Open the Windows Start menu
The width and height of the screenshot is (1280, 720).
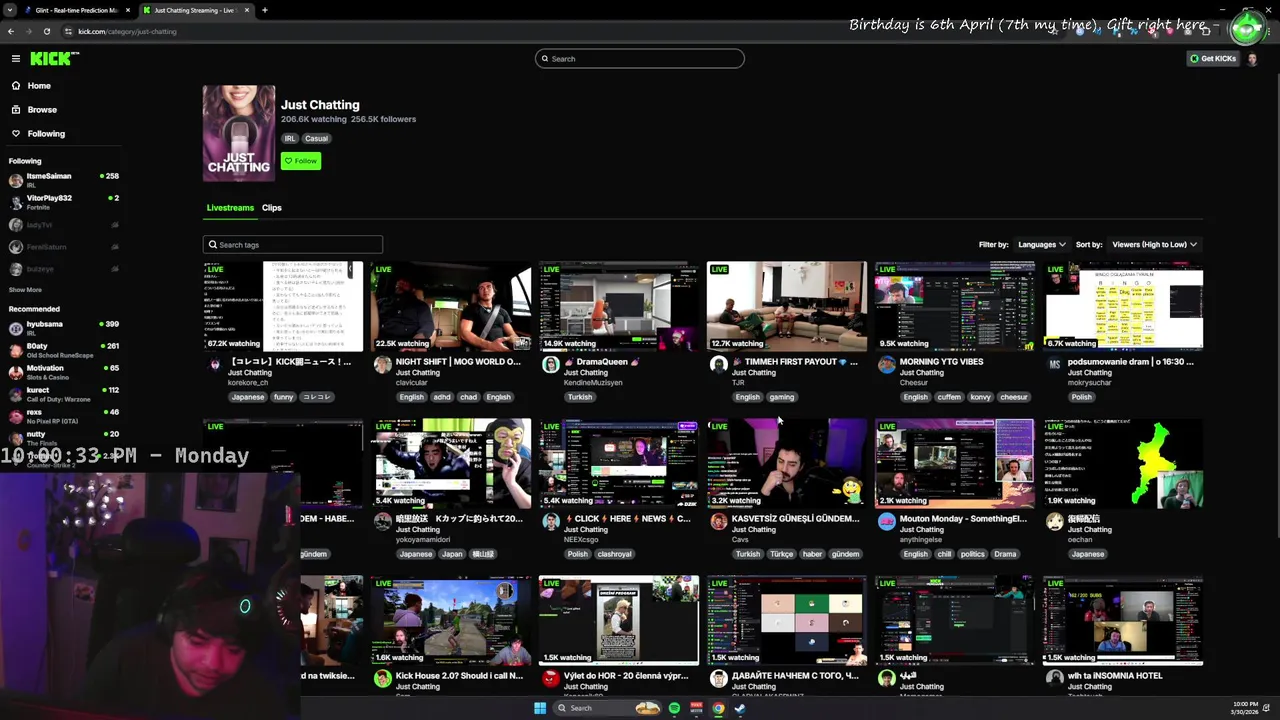[x=540, y=708]
